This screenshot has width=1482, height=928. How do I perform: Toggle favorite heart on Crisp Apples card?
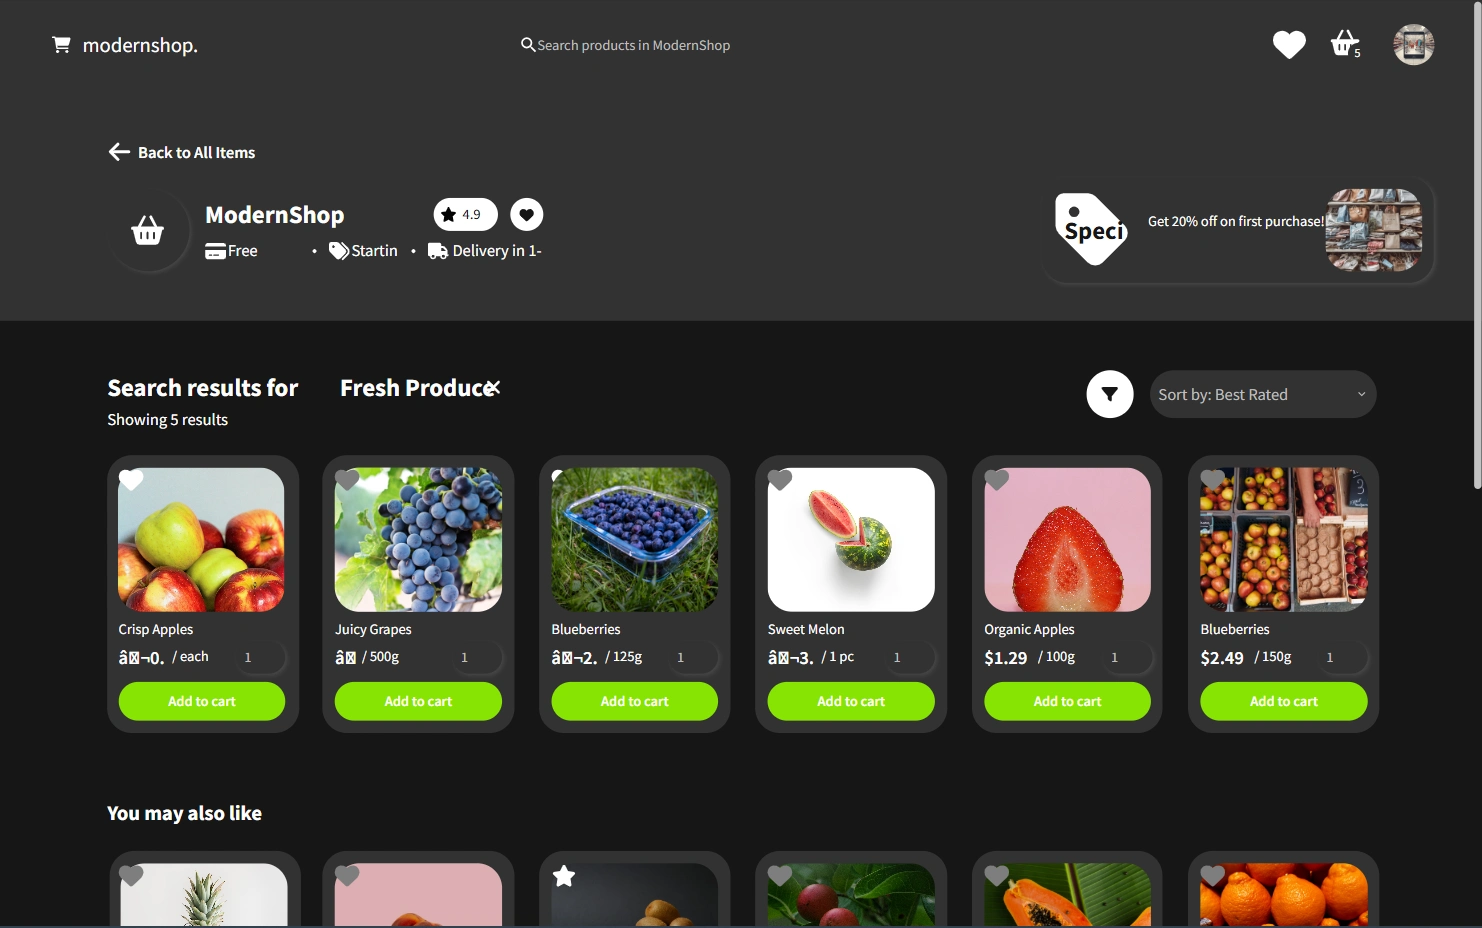(x=132, y=480)
